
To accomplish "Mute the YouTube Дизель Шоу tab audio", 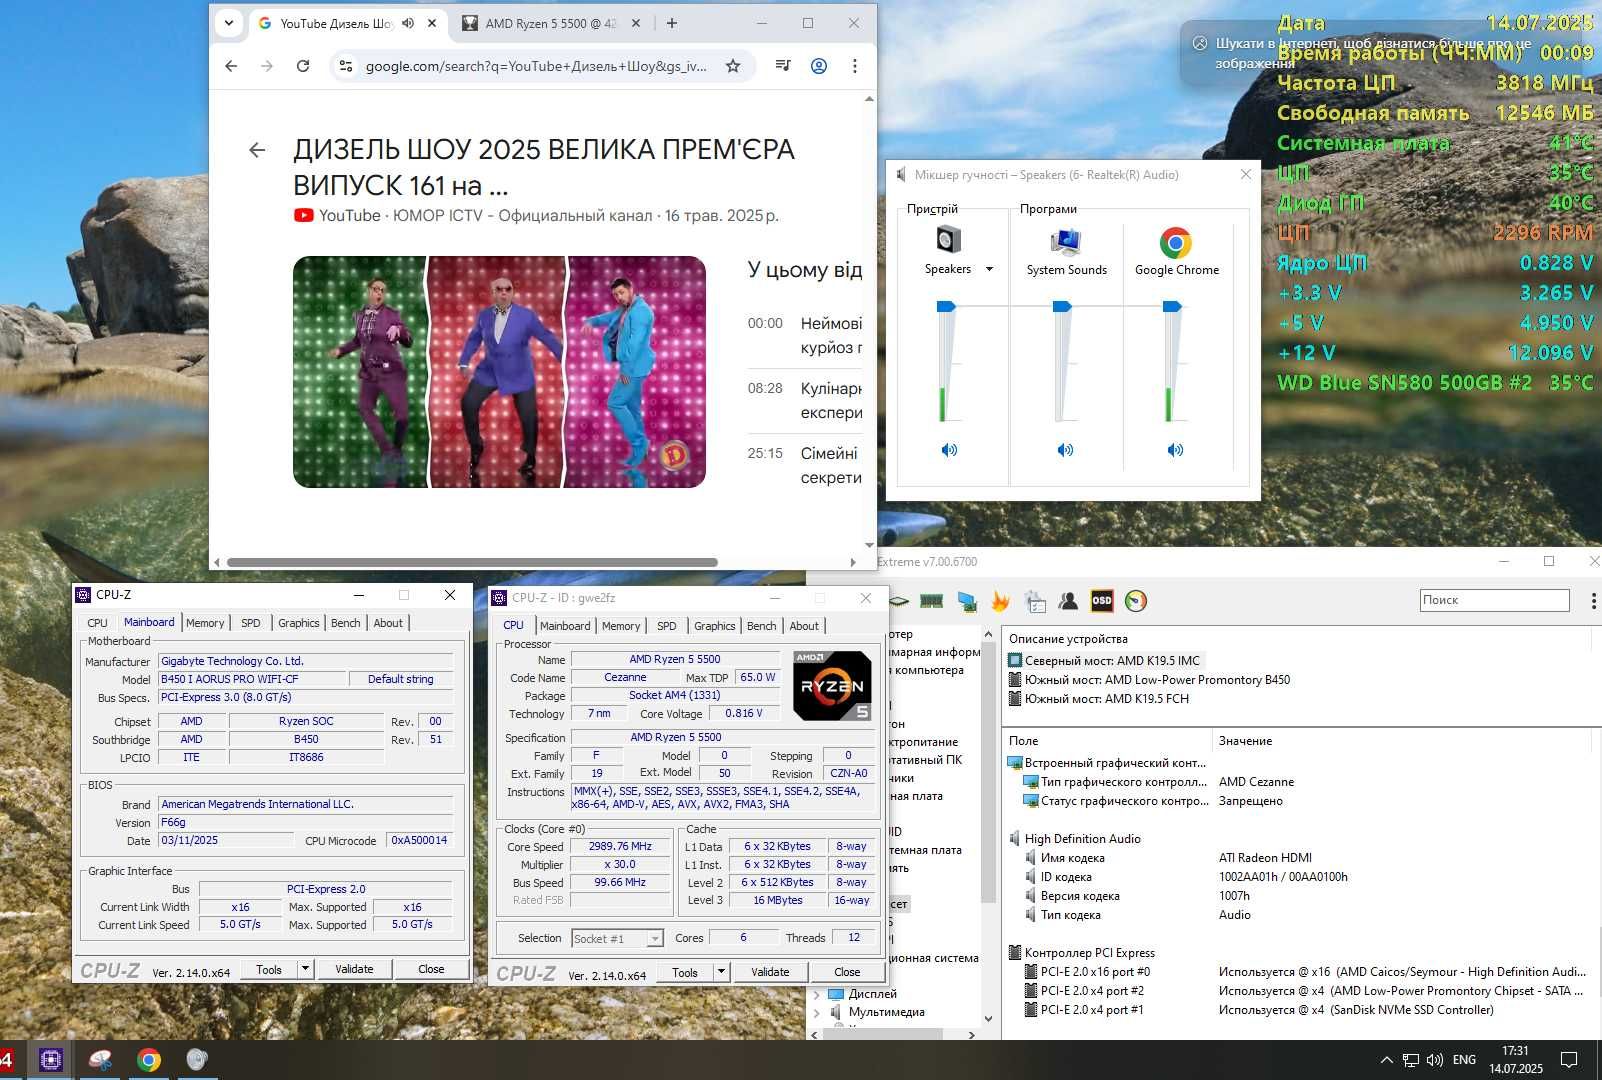I will tap(408, 23).
